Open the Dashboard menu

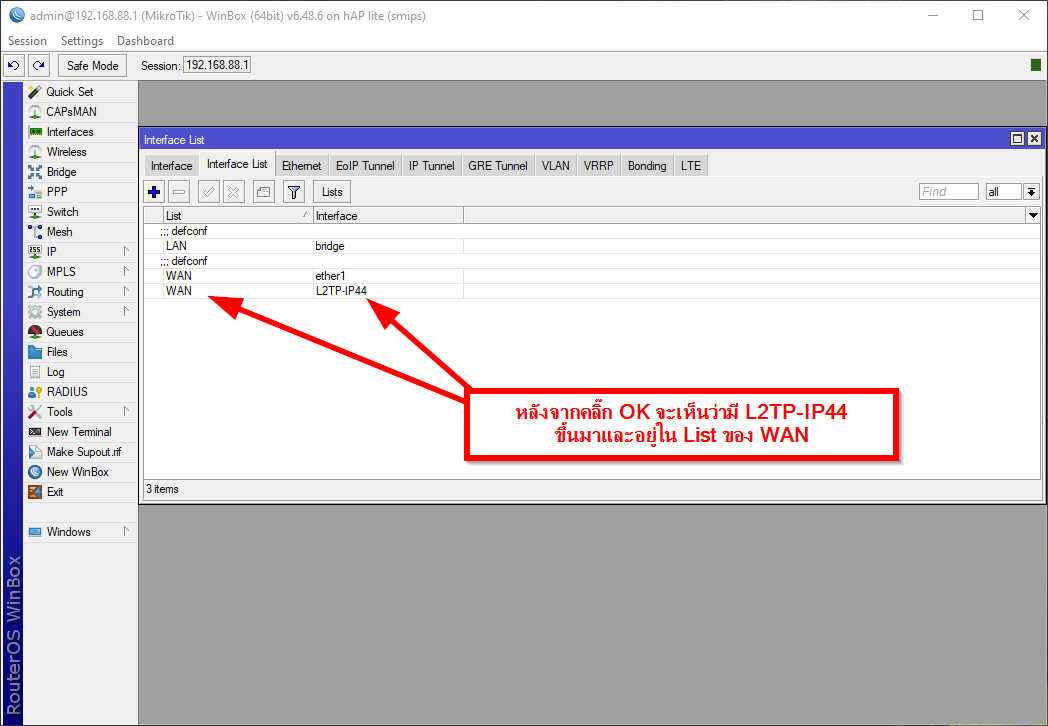145,41
